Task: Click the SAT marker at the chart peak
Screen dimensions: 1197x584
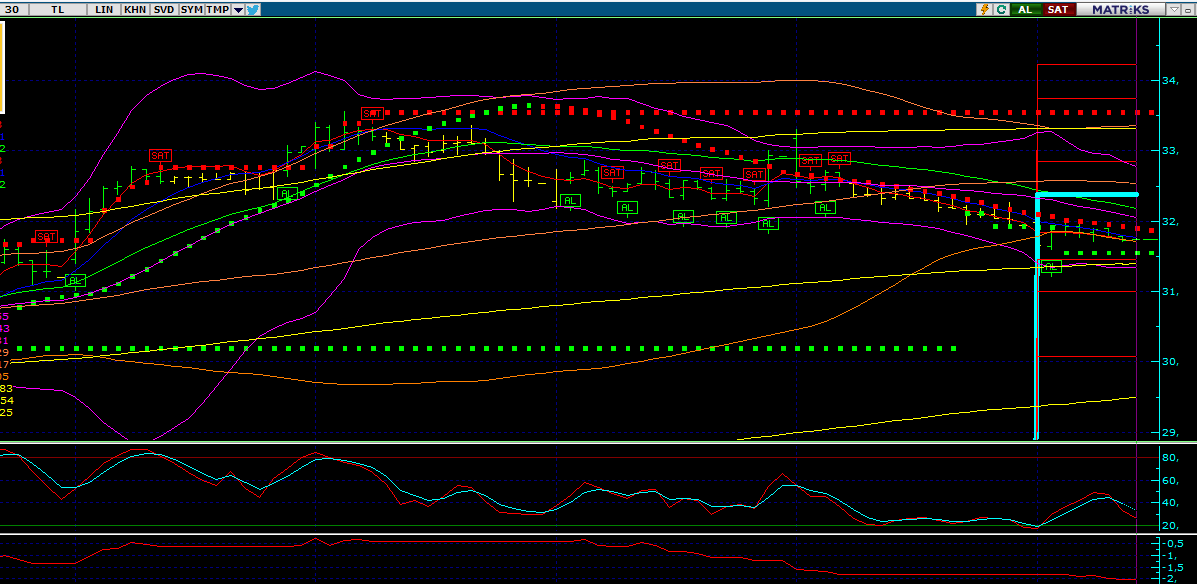Action: click(x=372, y=114)
